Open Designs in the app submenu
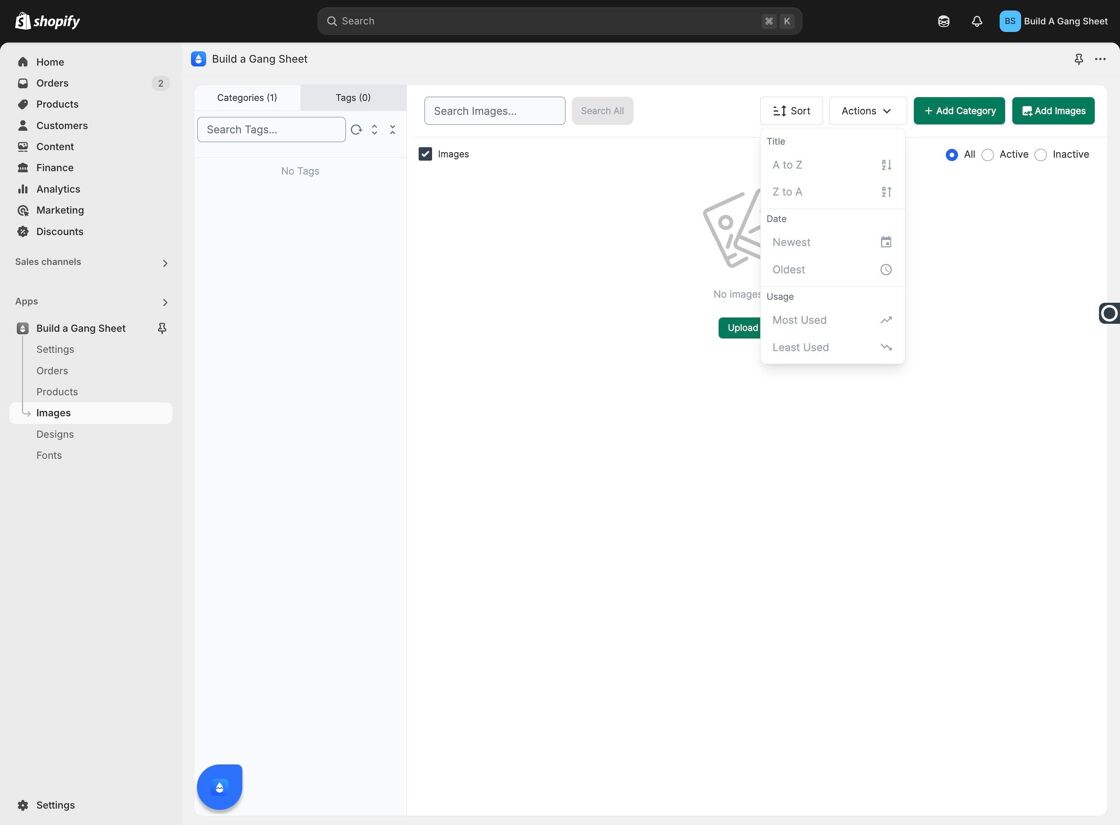Screen dimensions: 1120x825 click(55, 434)
